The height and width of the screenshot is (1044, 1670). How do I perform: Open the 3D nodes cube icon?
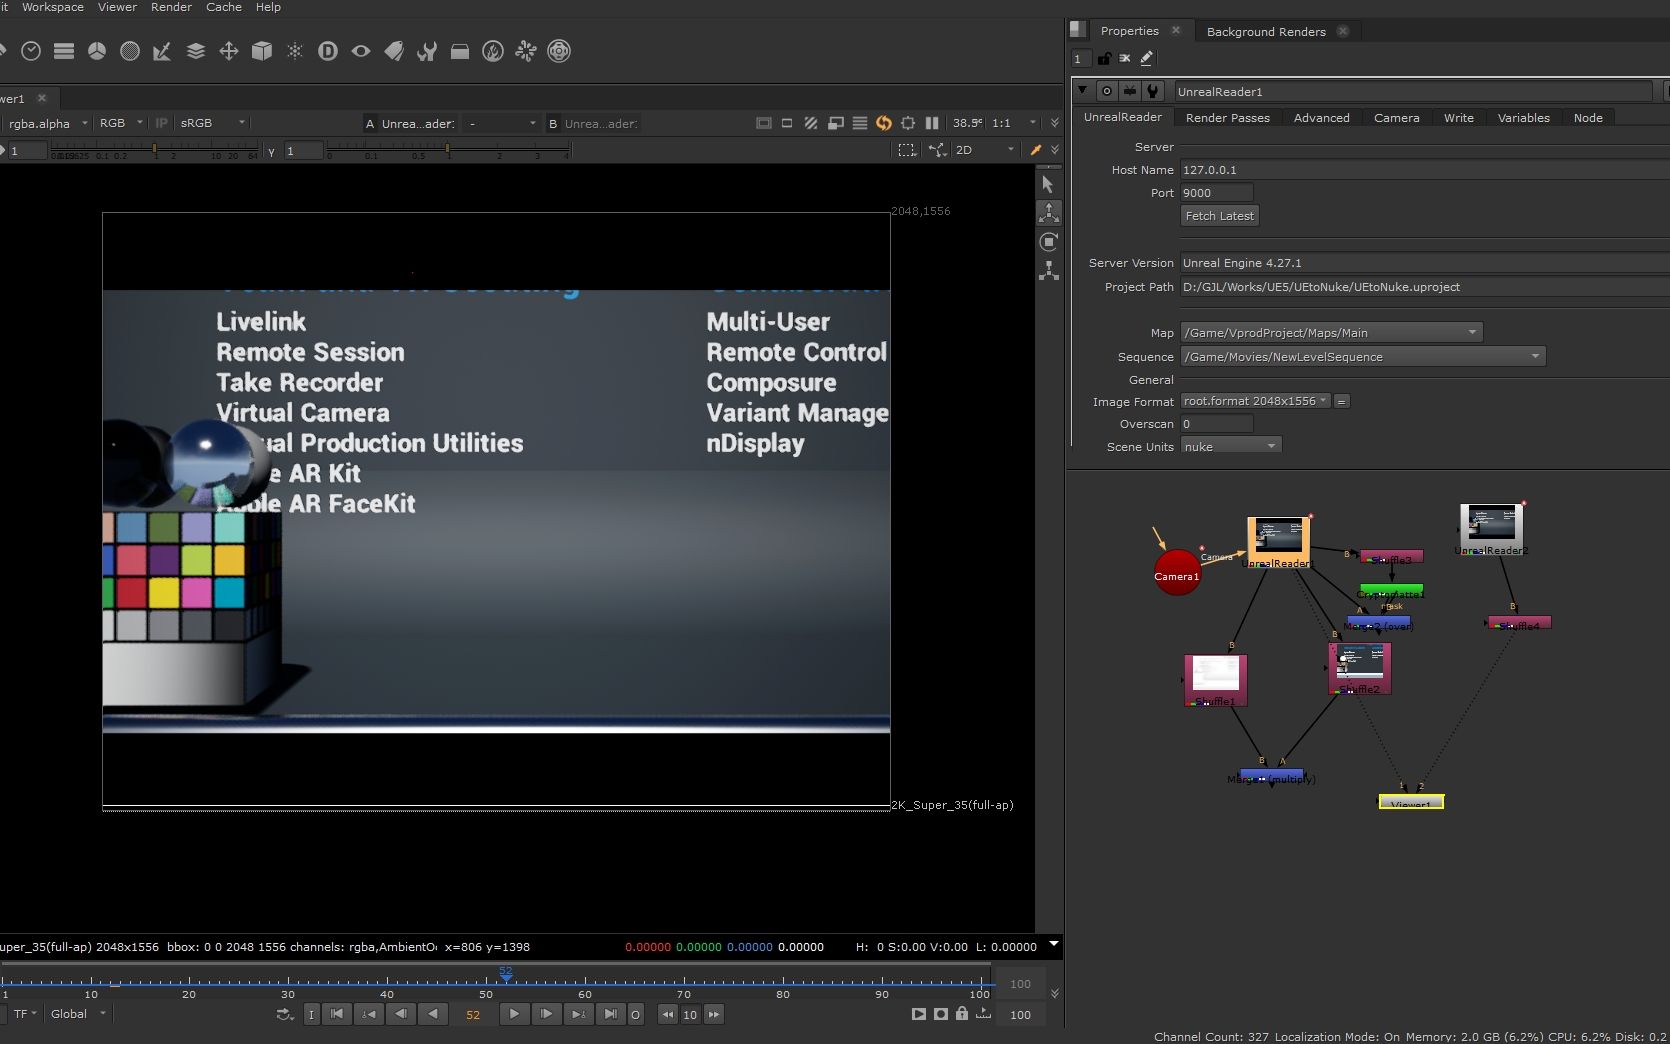pyautogui.click(x=262, y=51)
